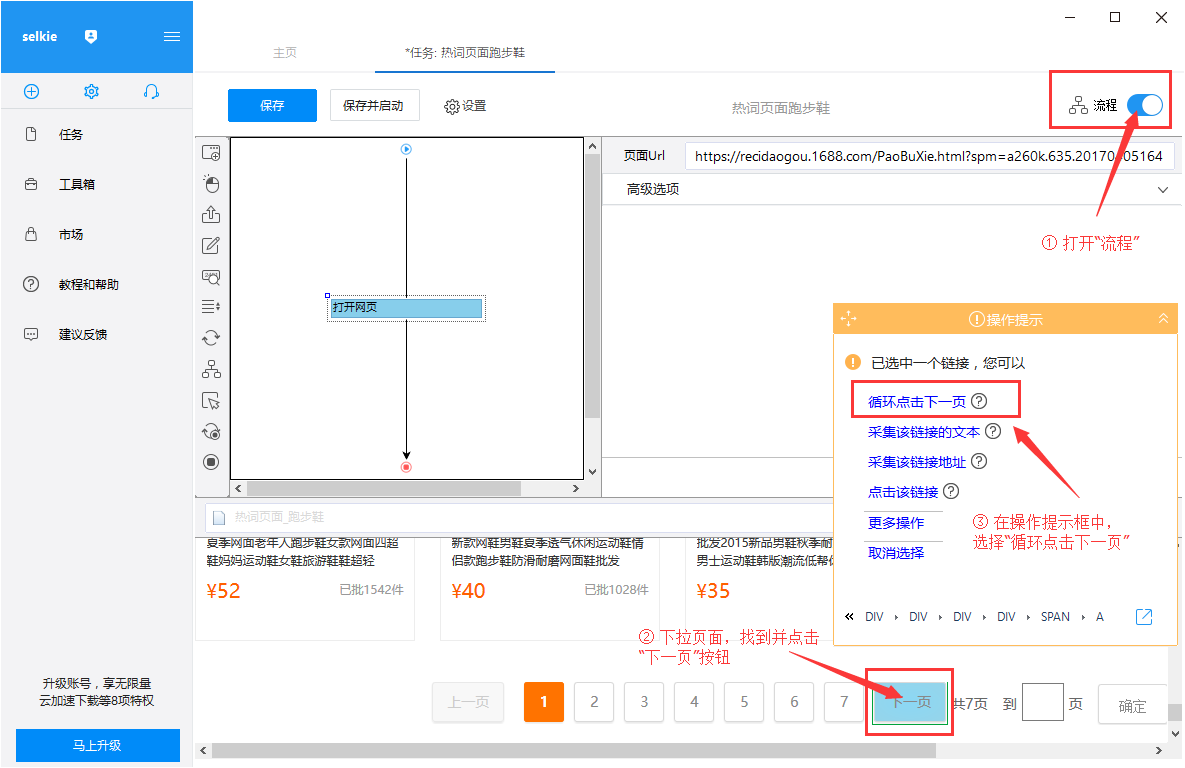Viewport: 1185px width, 768px height.
Task: Select the 任务: 热词页面跑步鞋 tab
Action: pos(465,53)
